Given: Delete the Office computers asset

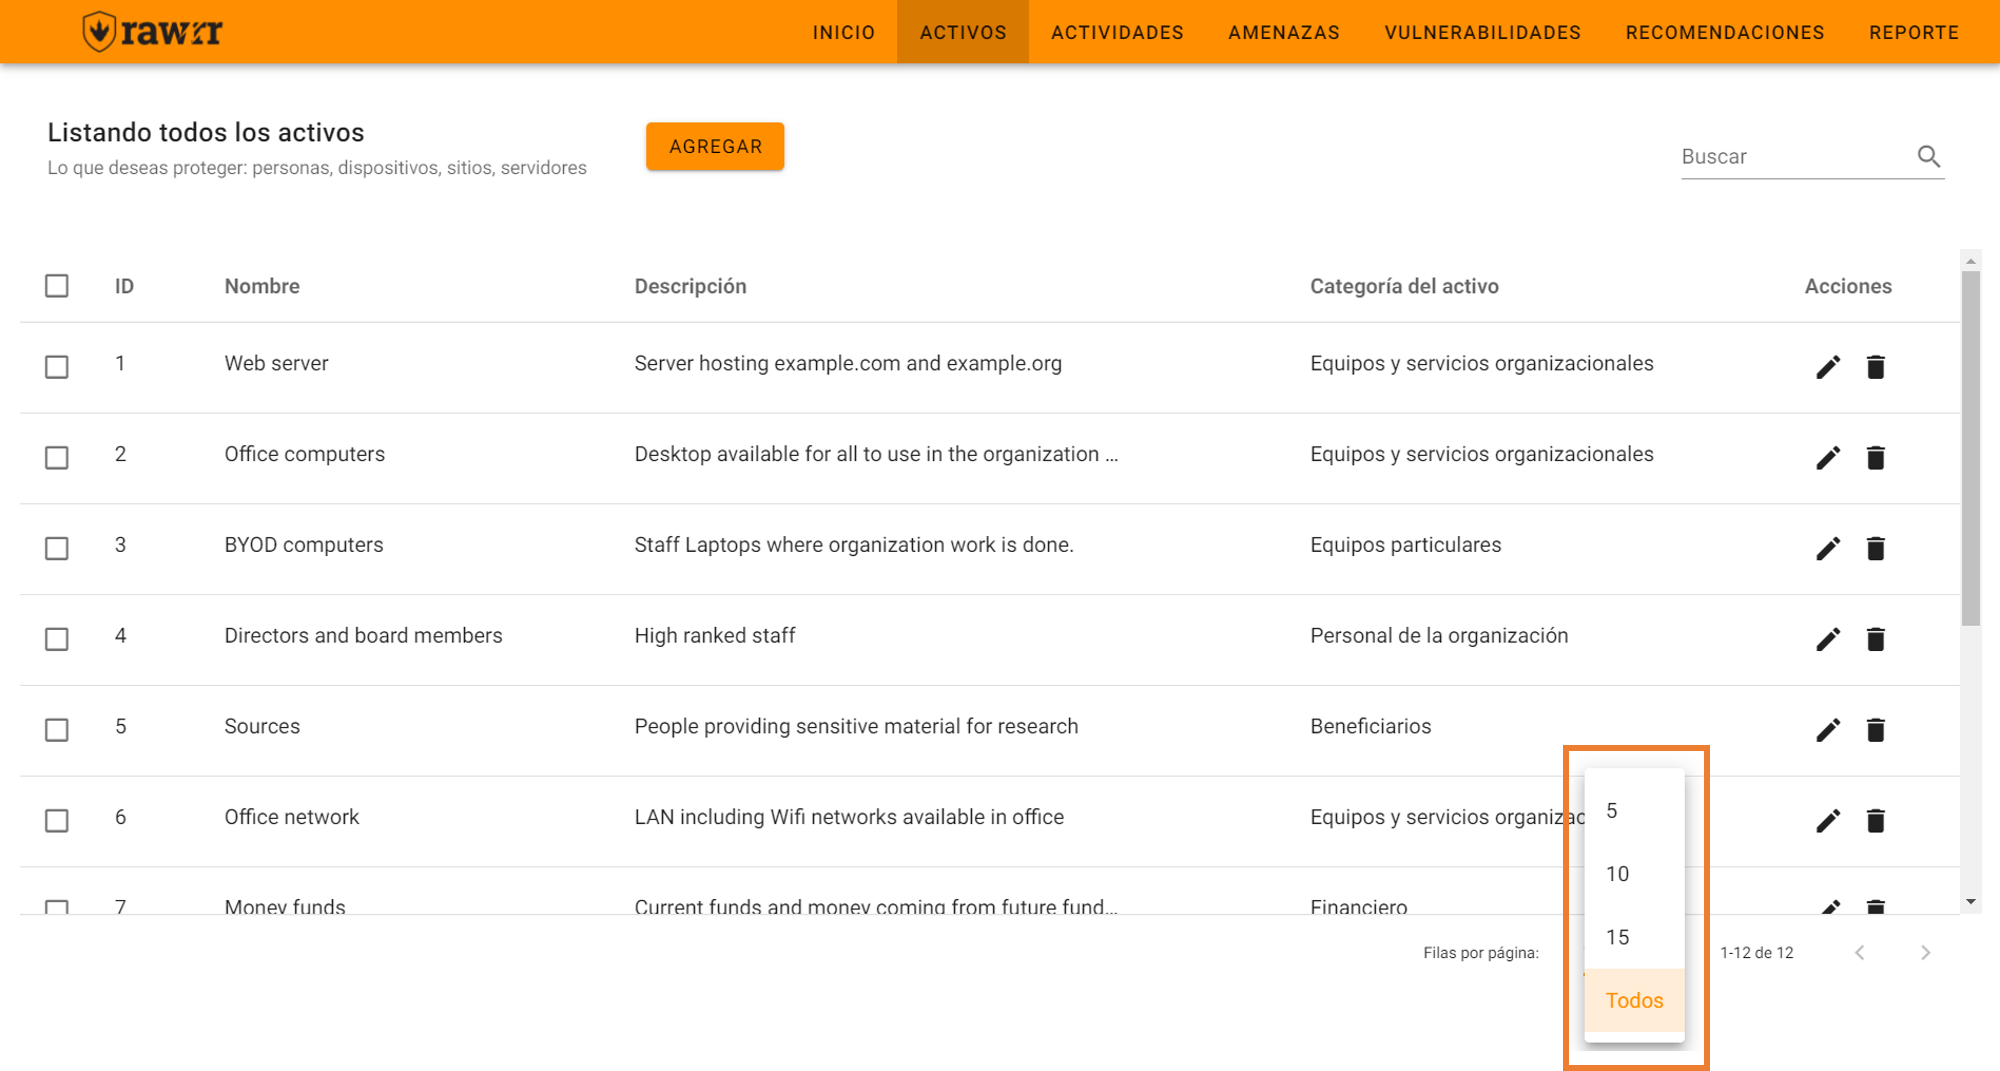Looking at the screenshot, I should 1875,458.
